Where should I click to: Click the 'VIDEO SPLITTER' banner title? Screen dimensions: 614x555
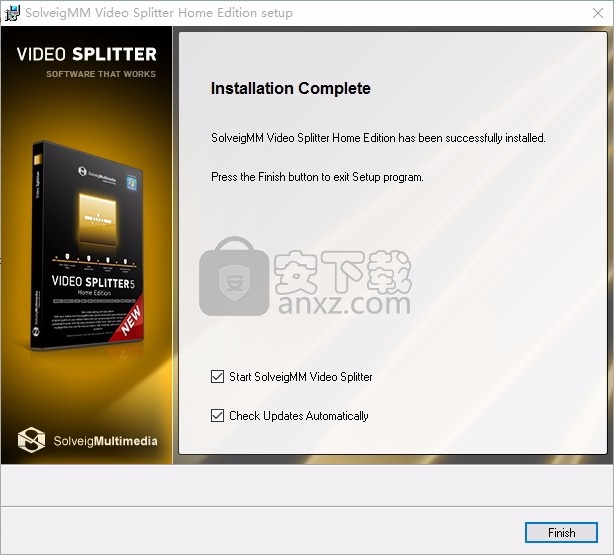coord(87,54)
